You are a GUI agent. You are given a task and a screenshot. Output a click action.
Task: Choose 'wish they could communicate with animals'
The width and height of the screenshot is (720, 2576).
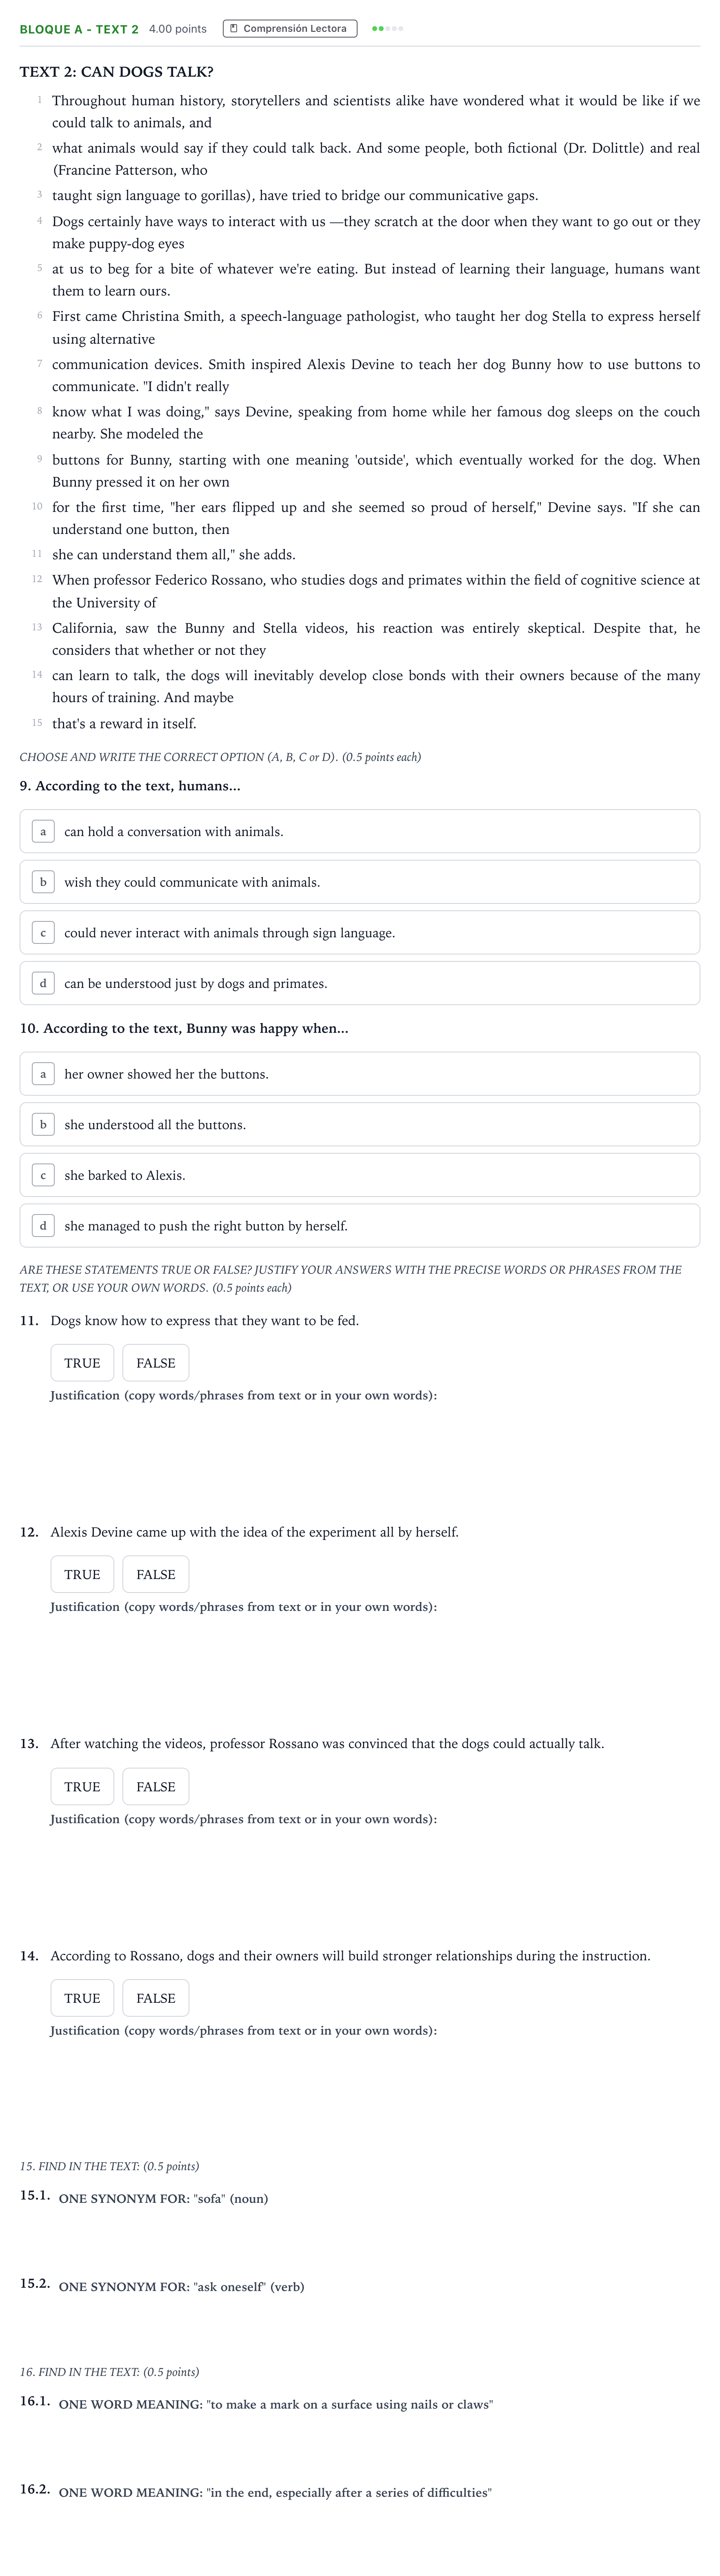[x=360, y=882]
